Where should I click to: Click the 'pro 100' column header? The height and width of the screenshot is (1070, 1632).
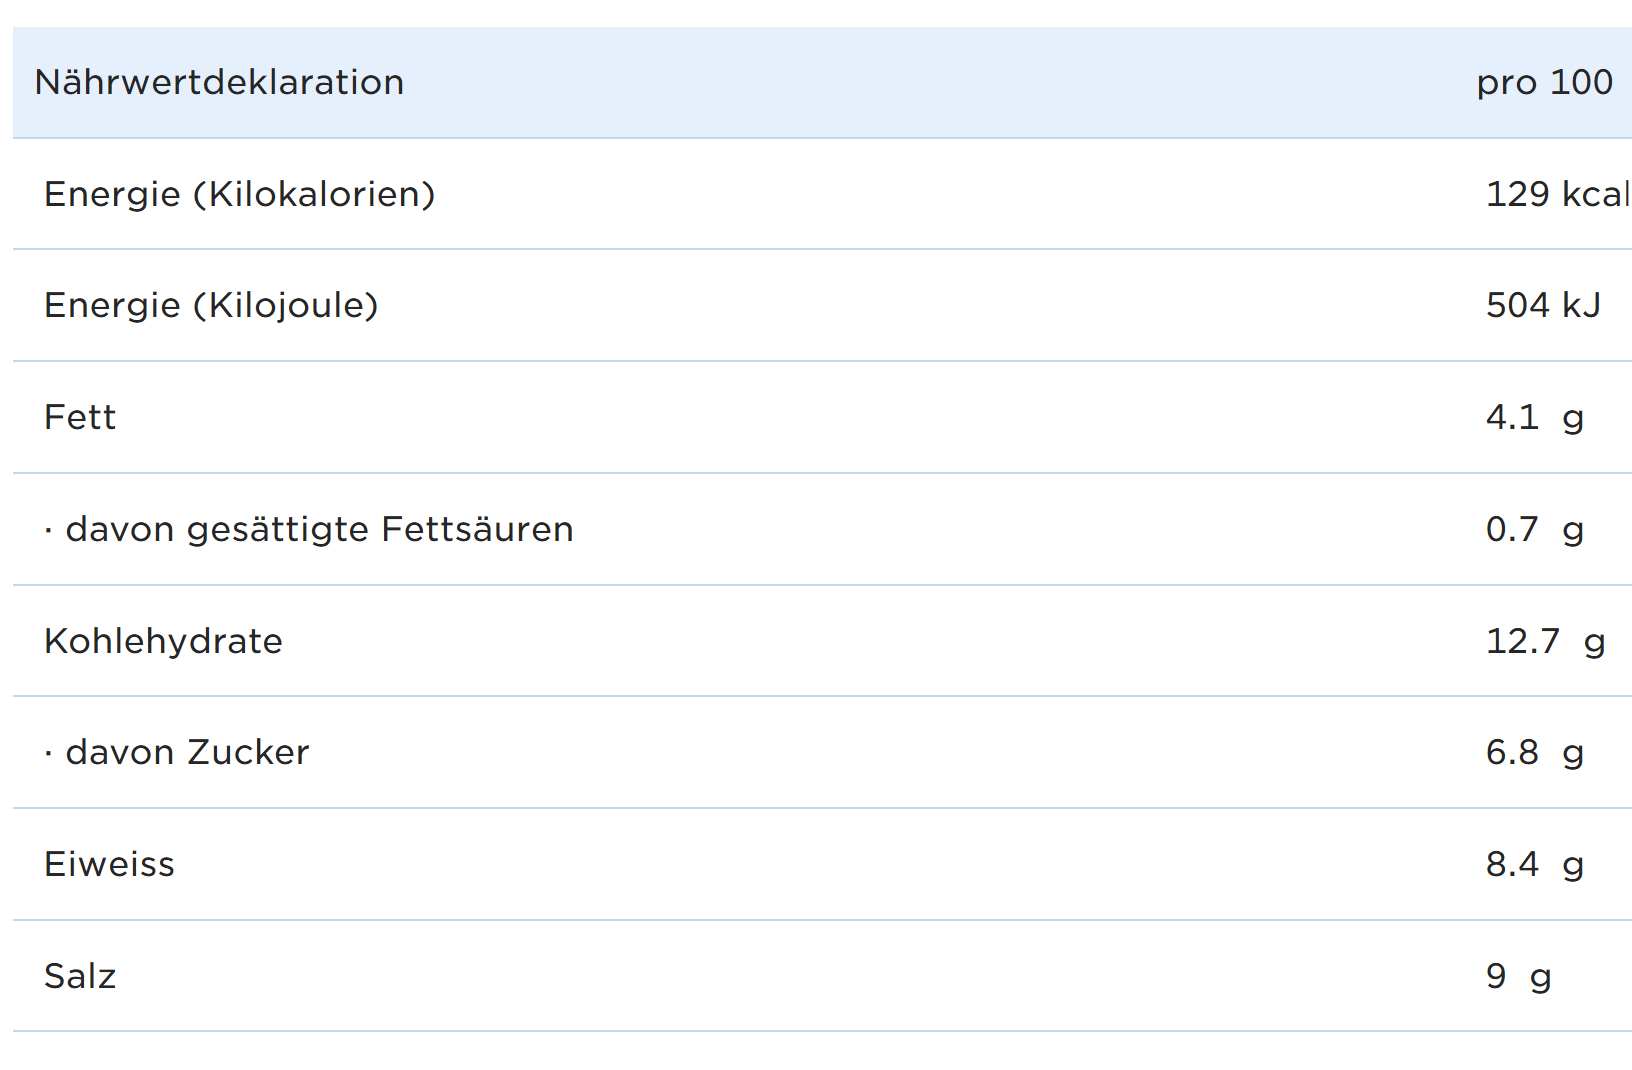tap(1544, 82)
